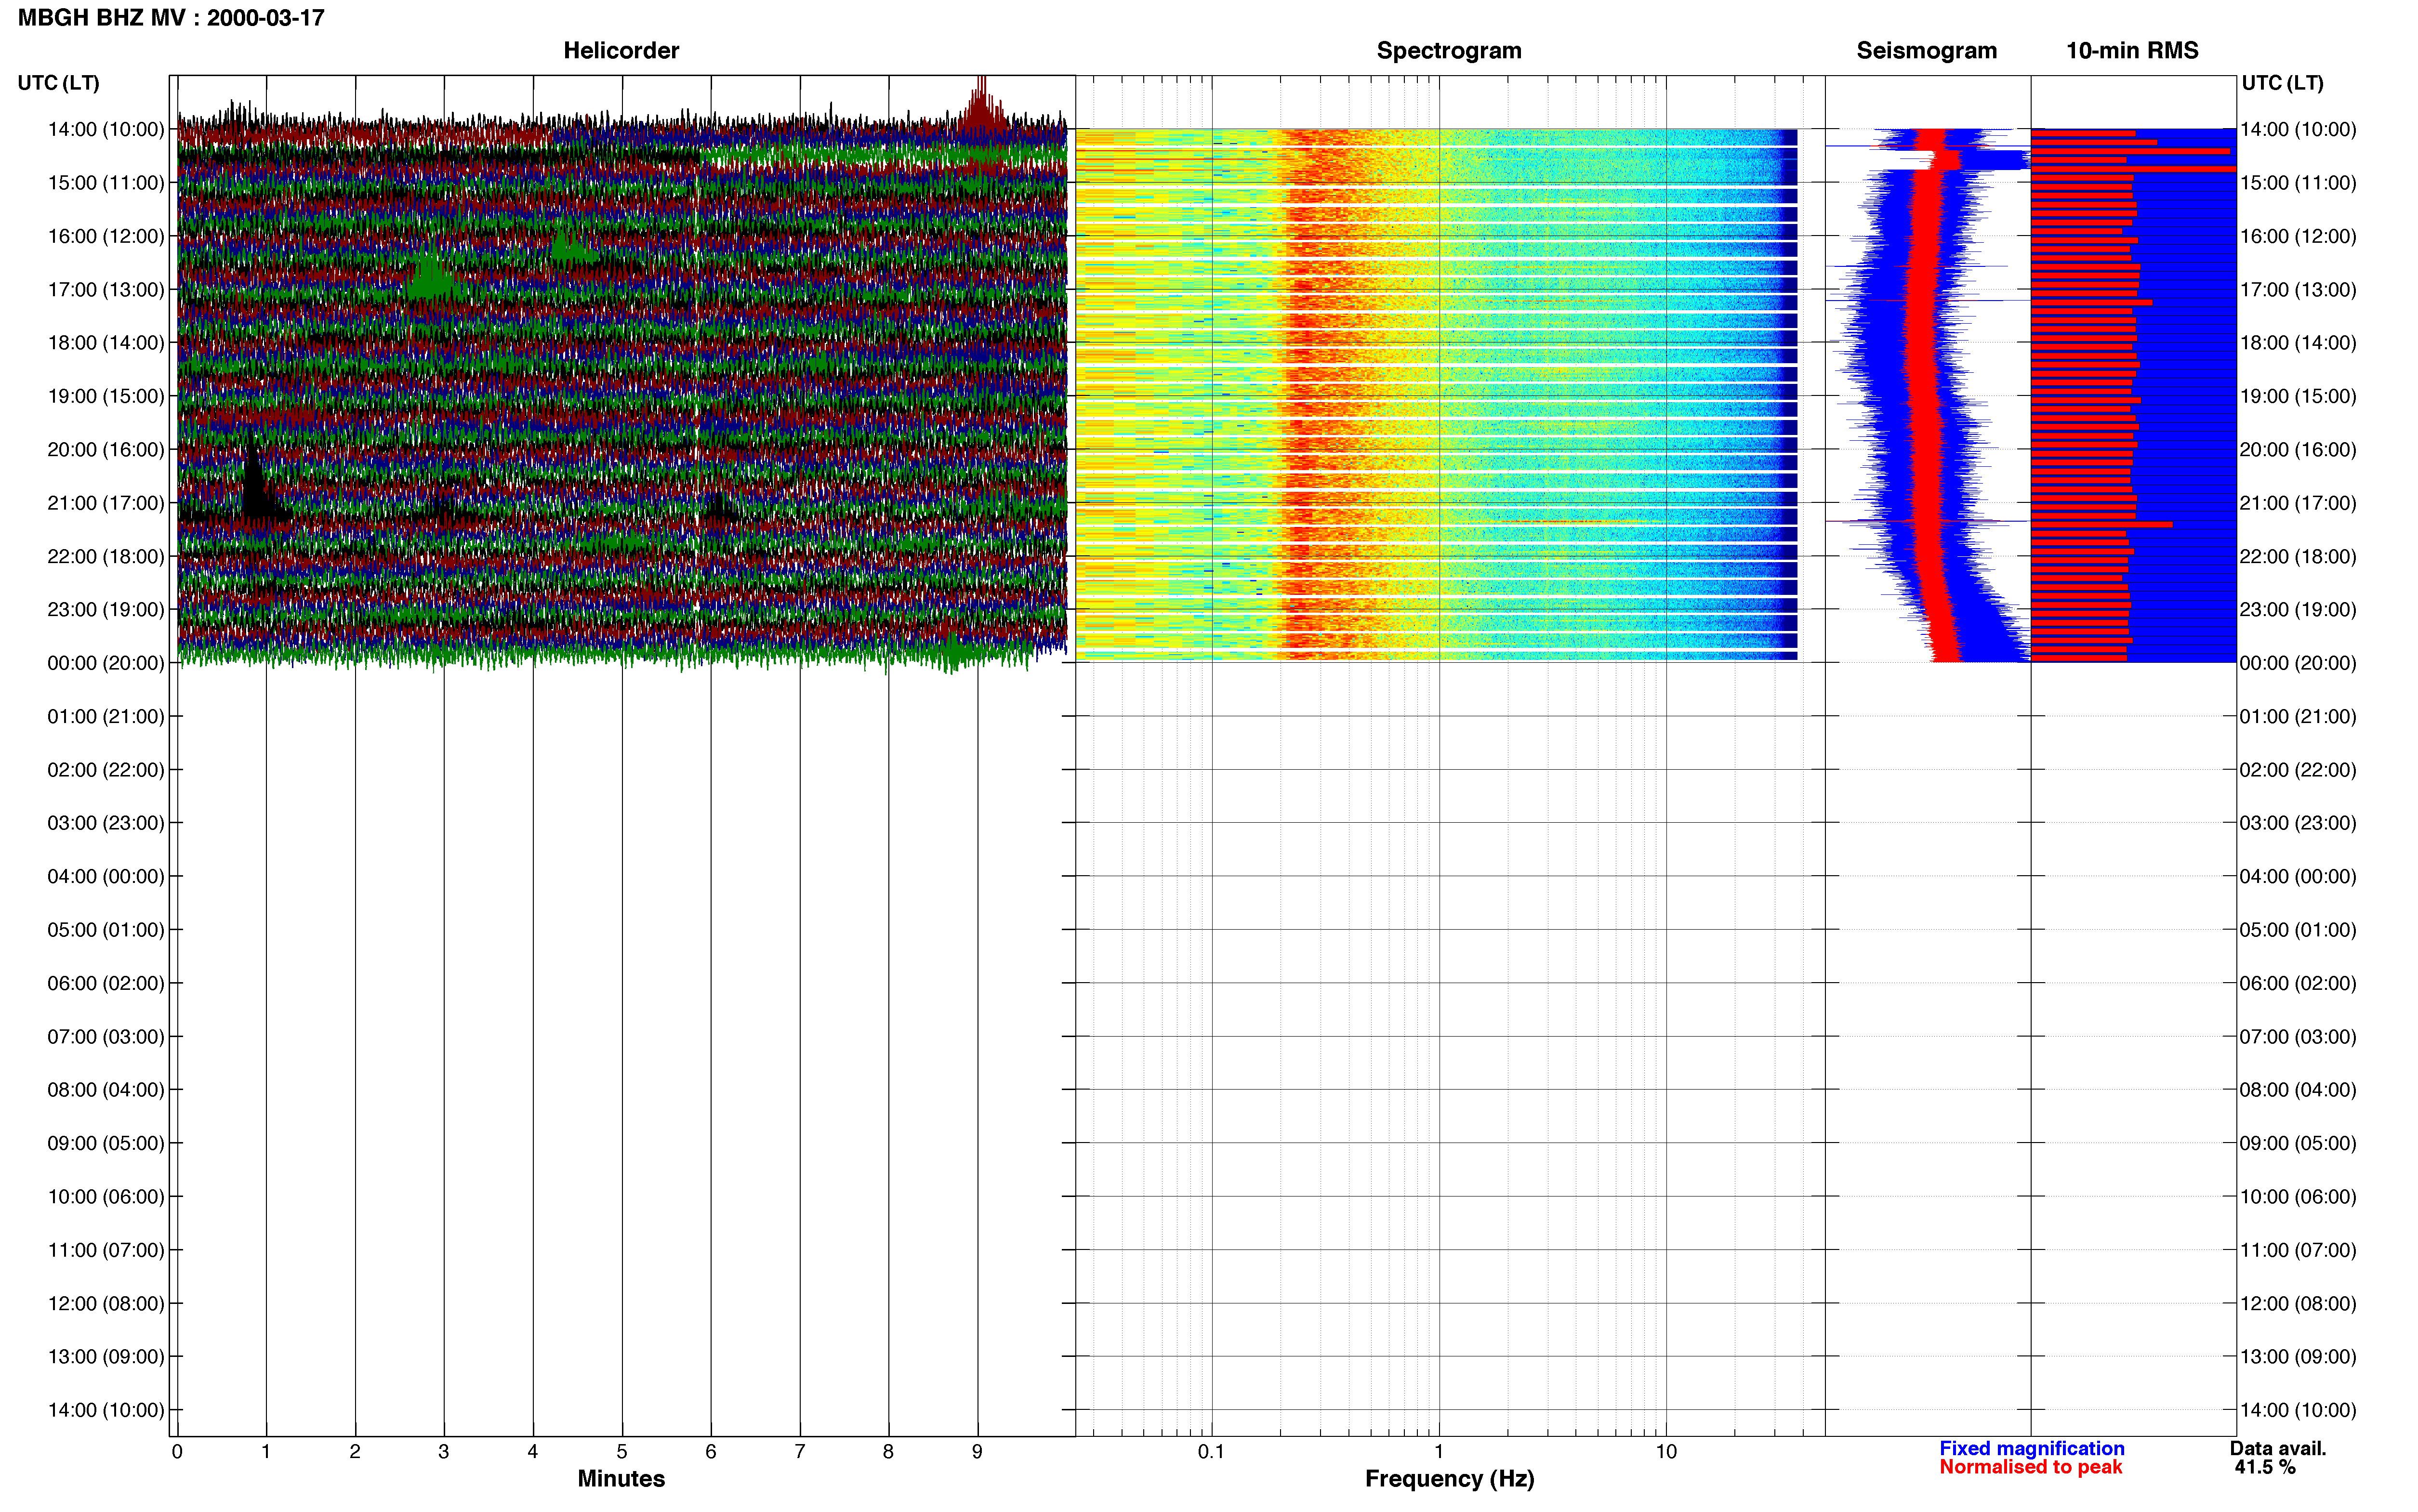The width and height of the screenshot is (2418, 1512).
Task: Select 07:00 (03:00) on the Helicorder time axis
Action: pyautogui.click(x=106, y=1037)
